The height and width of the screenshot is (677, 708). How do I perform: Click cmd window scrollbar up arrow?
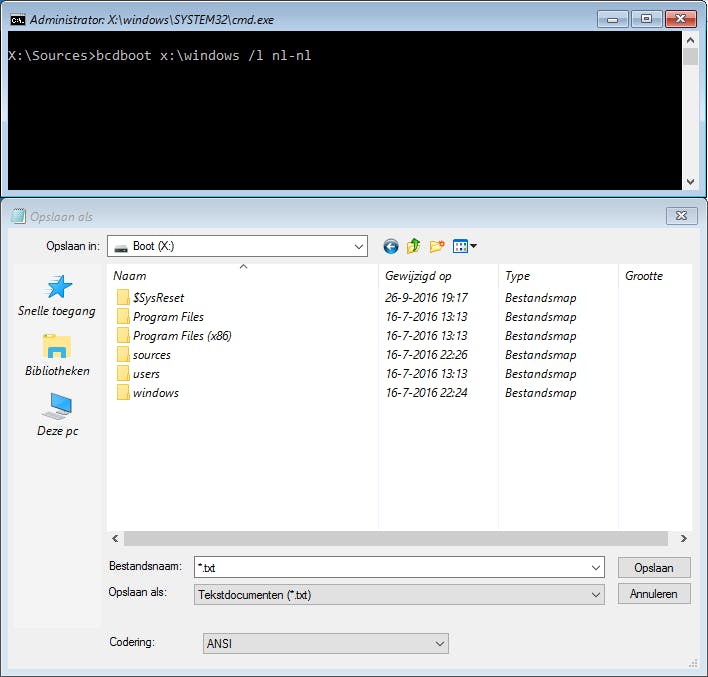pos(690,40)
